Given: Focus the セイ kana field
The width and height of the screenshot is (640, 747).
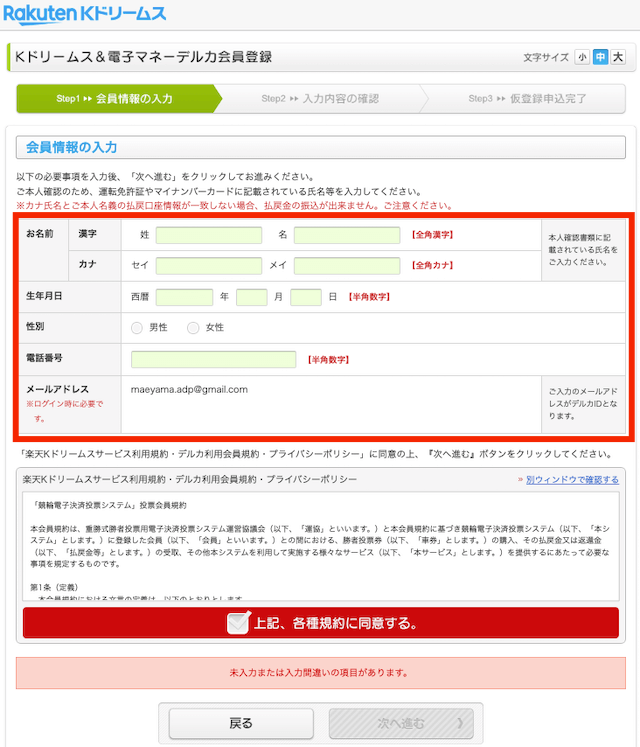Looking at the screenshot, I should click(x=209, y=265).
